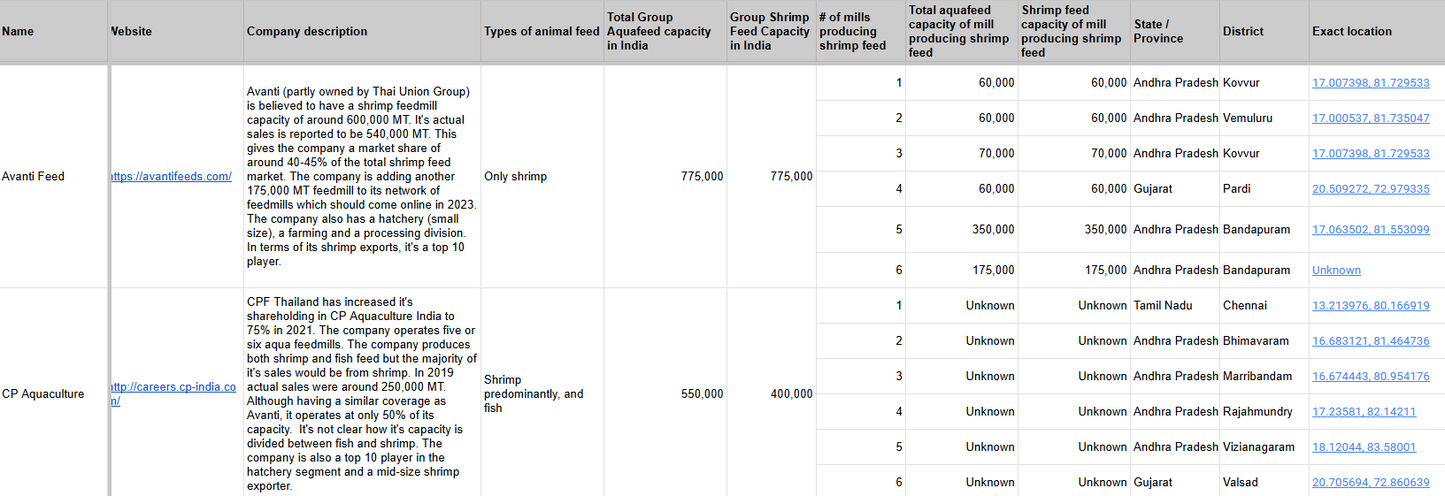Click the Avanti company description text cell

pyautogui.click(x=361, y=177)
